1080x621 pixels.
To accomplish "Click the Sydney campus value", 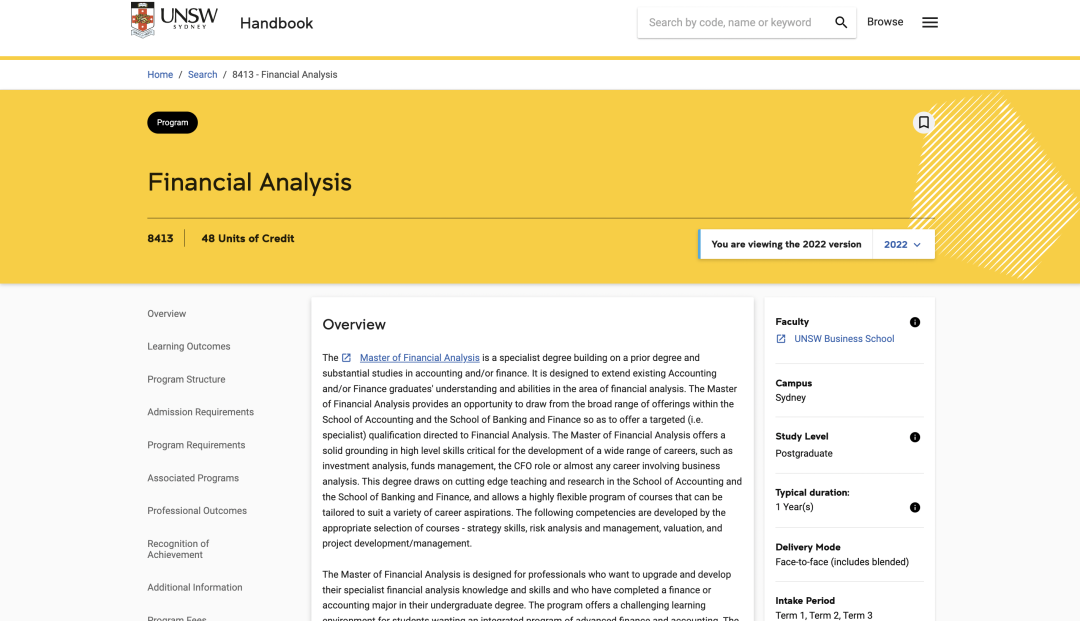I will (x=791, y=398).
